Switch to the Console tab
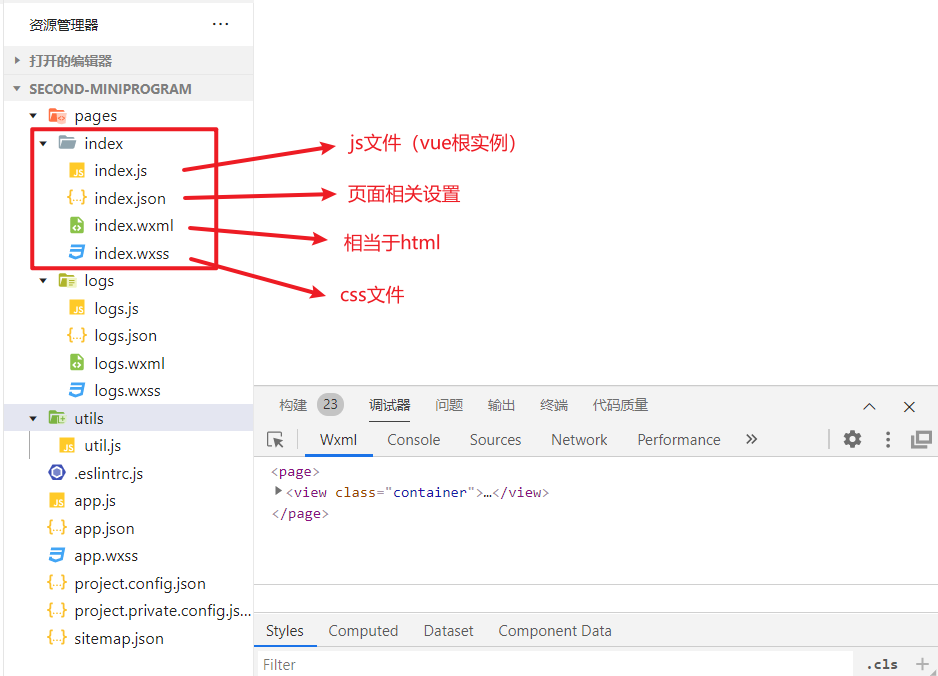This screenshot has width=938, height=676. pyautogui.click(x=413, y=440)
